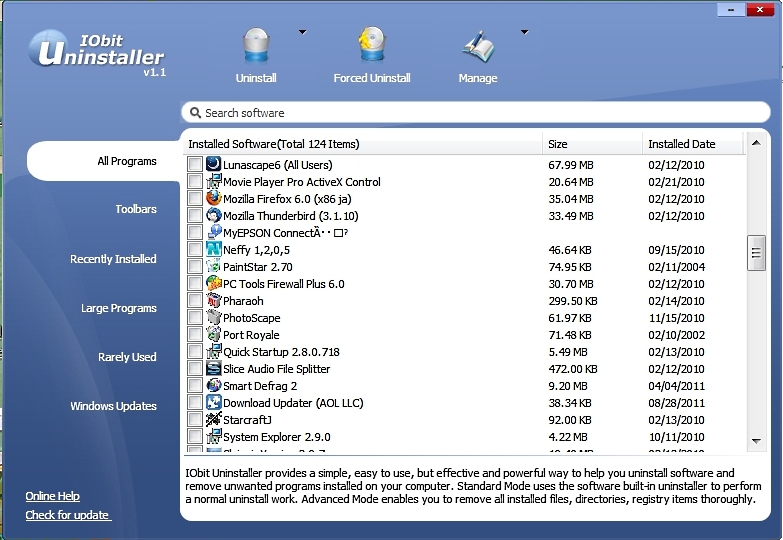Click the search magnifier icon
783x540 pixels.
pyautogui.click(x=196, y=113)
